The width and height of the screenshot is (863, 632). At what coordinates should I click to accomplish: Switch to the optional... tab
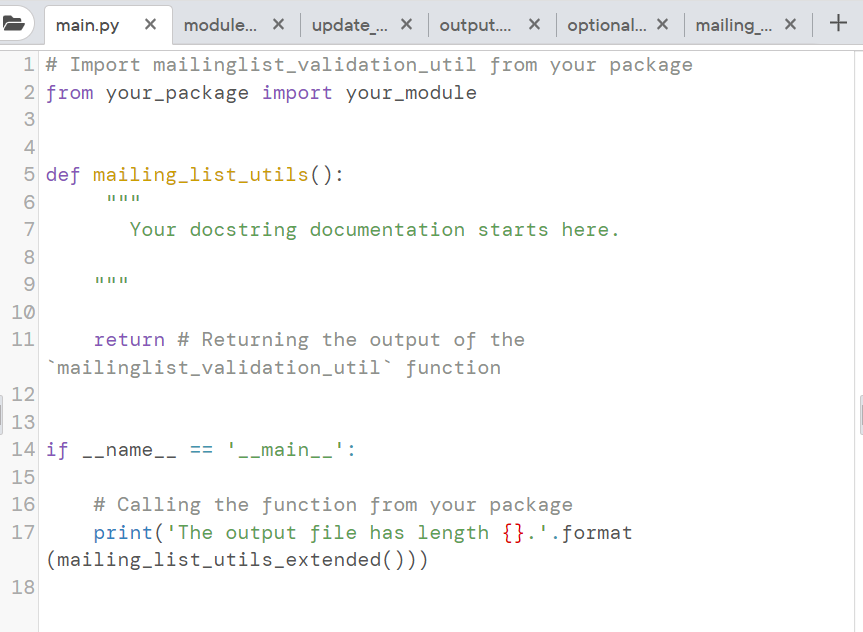click(607, 25)
